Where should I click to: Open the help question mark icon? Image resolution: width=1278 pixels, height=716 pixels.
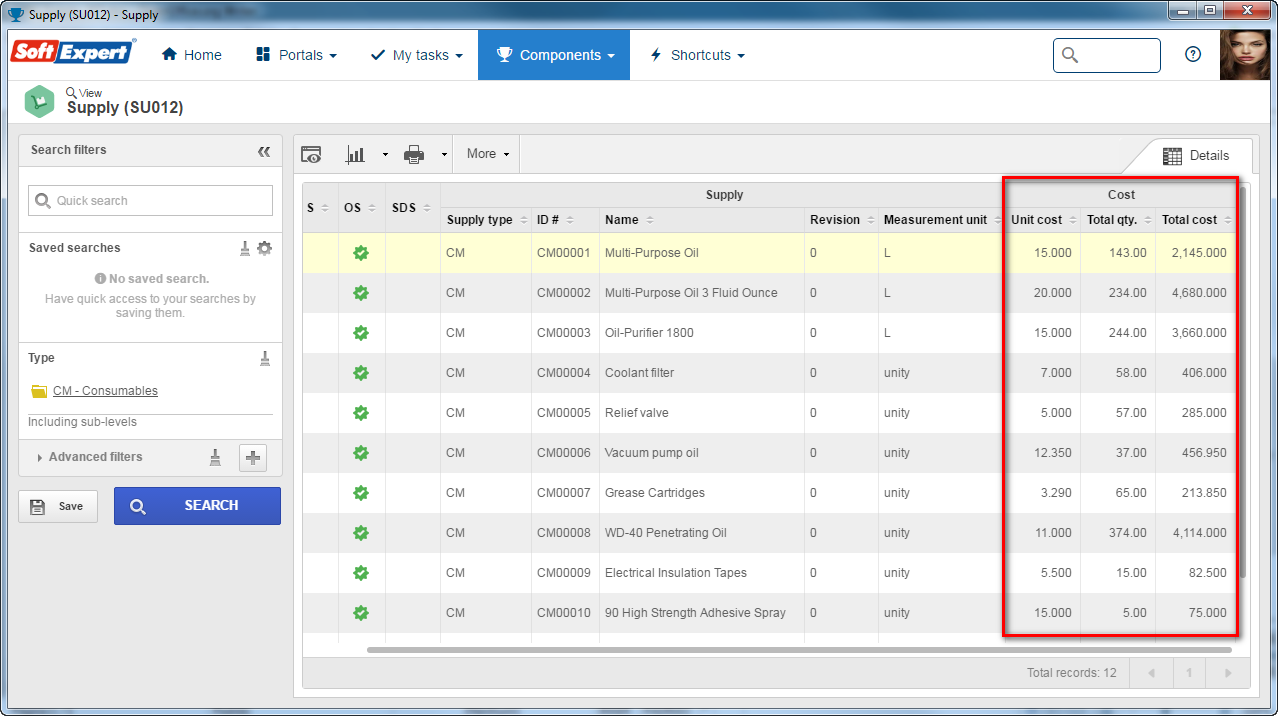tap(1193, 55)
